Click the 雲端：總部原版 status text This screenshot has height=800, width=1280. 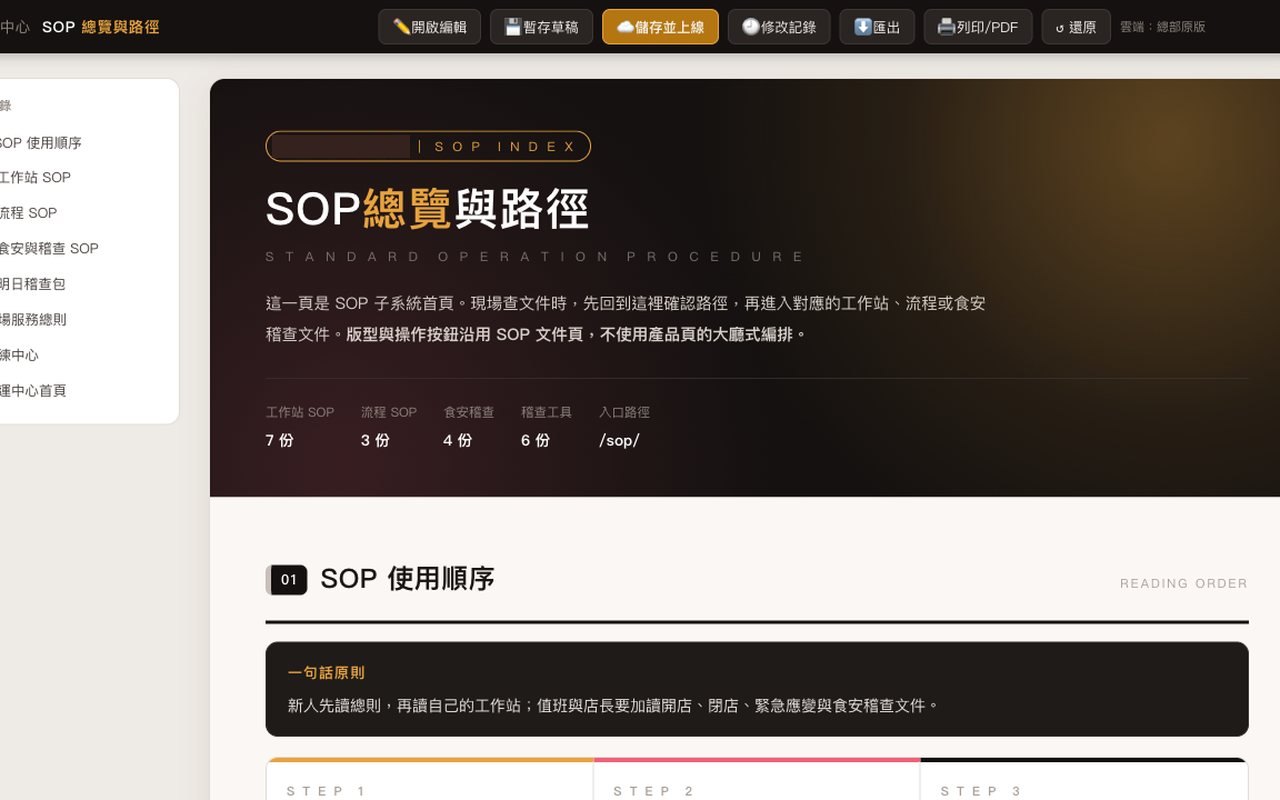1162,27
